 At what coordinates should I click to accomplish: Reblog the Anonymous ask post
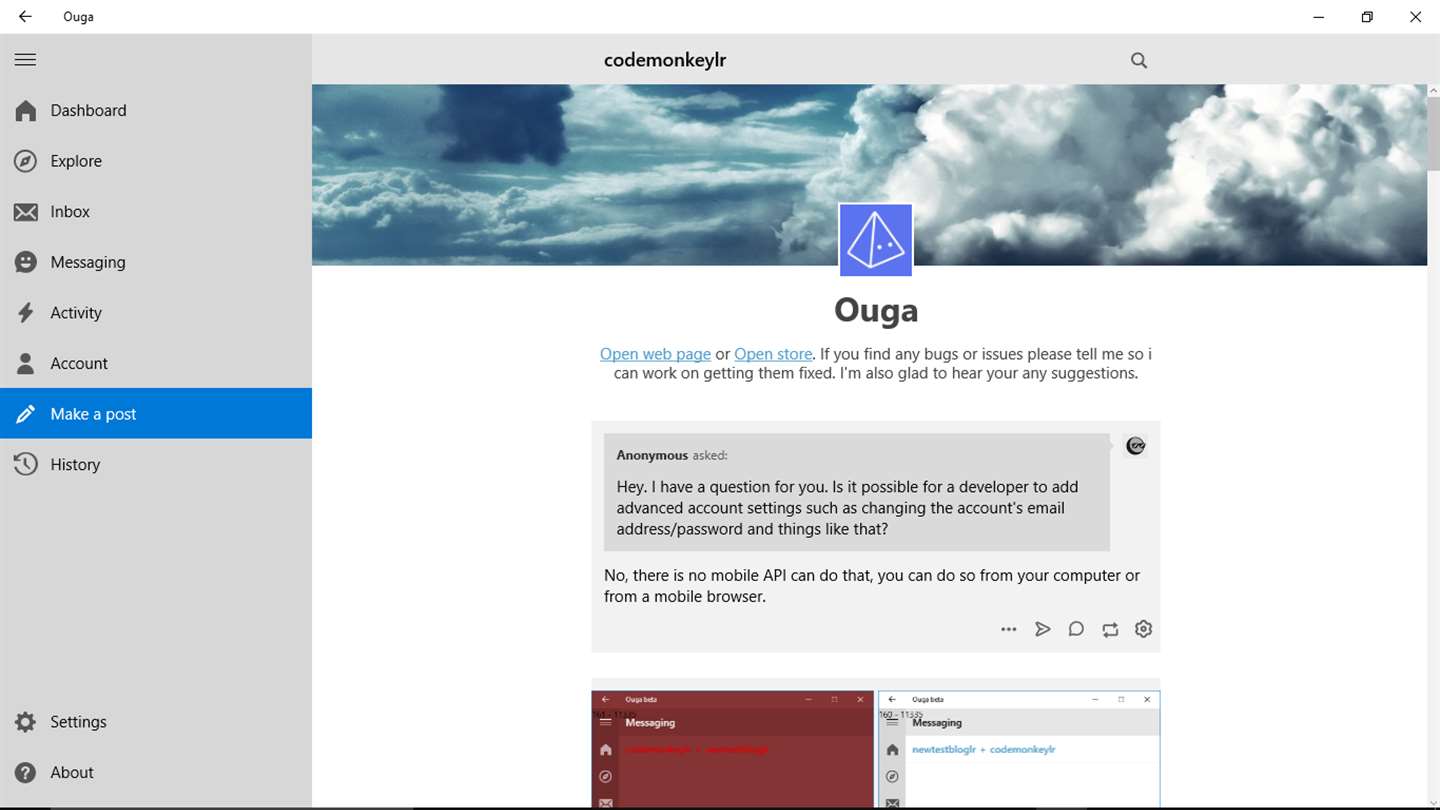[x=1110, y=629]
